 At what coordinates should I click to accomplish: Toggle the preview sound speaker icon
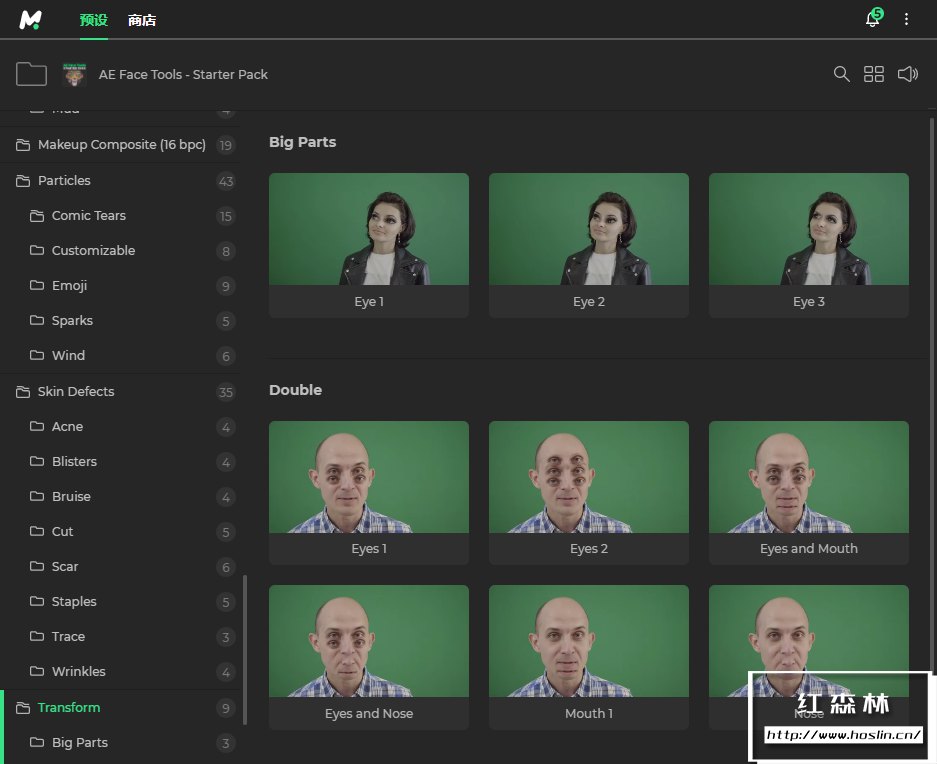907,74
